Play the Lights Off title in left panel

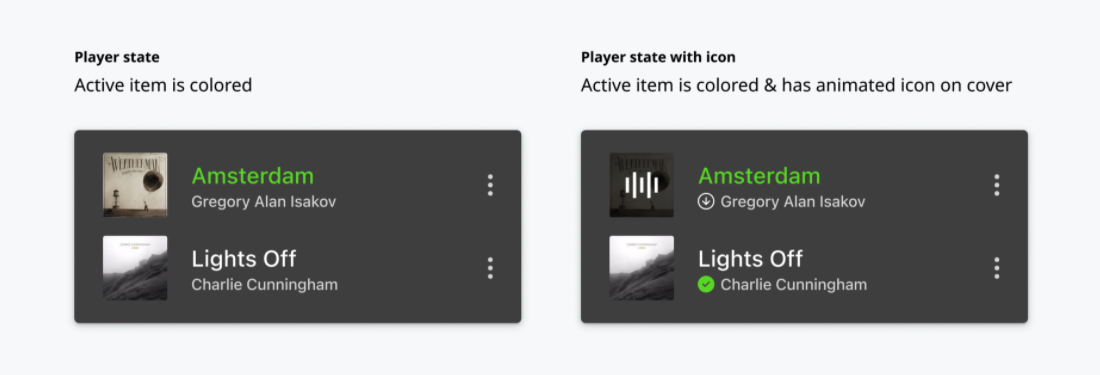(243, 259)
